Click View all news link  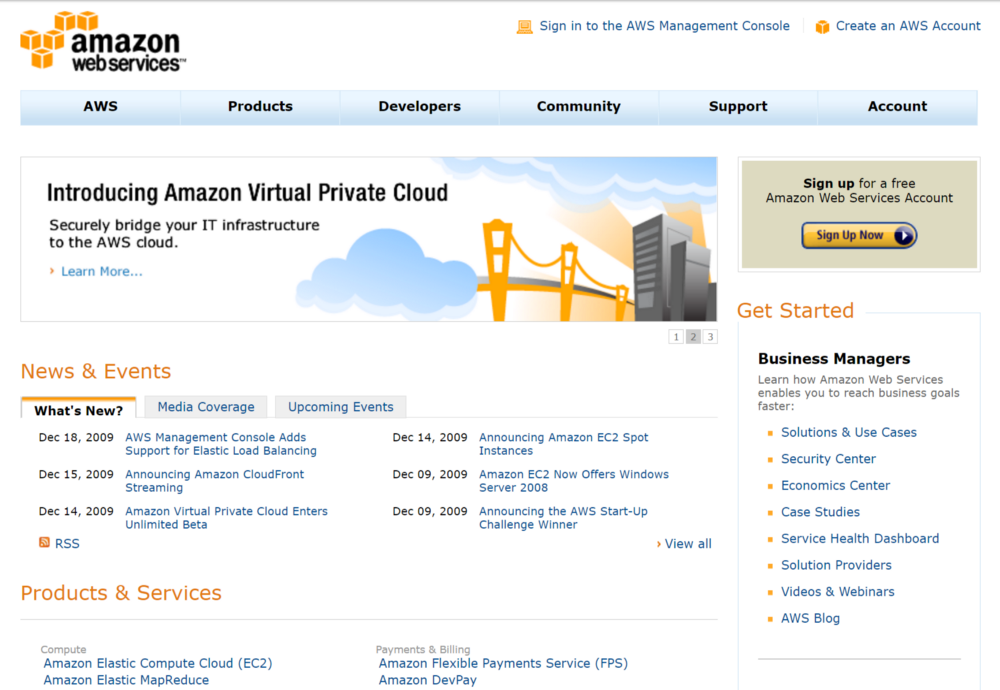coord(688,544)
